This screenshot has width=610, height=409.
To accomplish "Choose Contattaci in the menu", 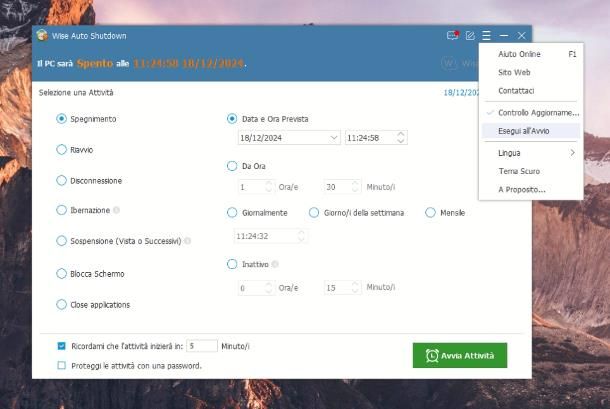I will pos(531,91).
